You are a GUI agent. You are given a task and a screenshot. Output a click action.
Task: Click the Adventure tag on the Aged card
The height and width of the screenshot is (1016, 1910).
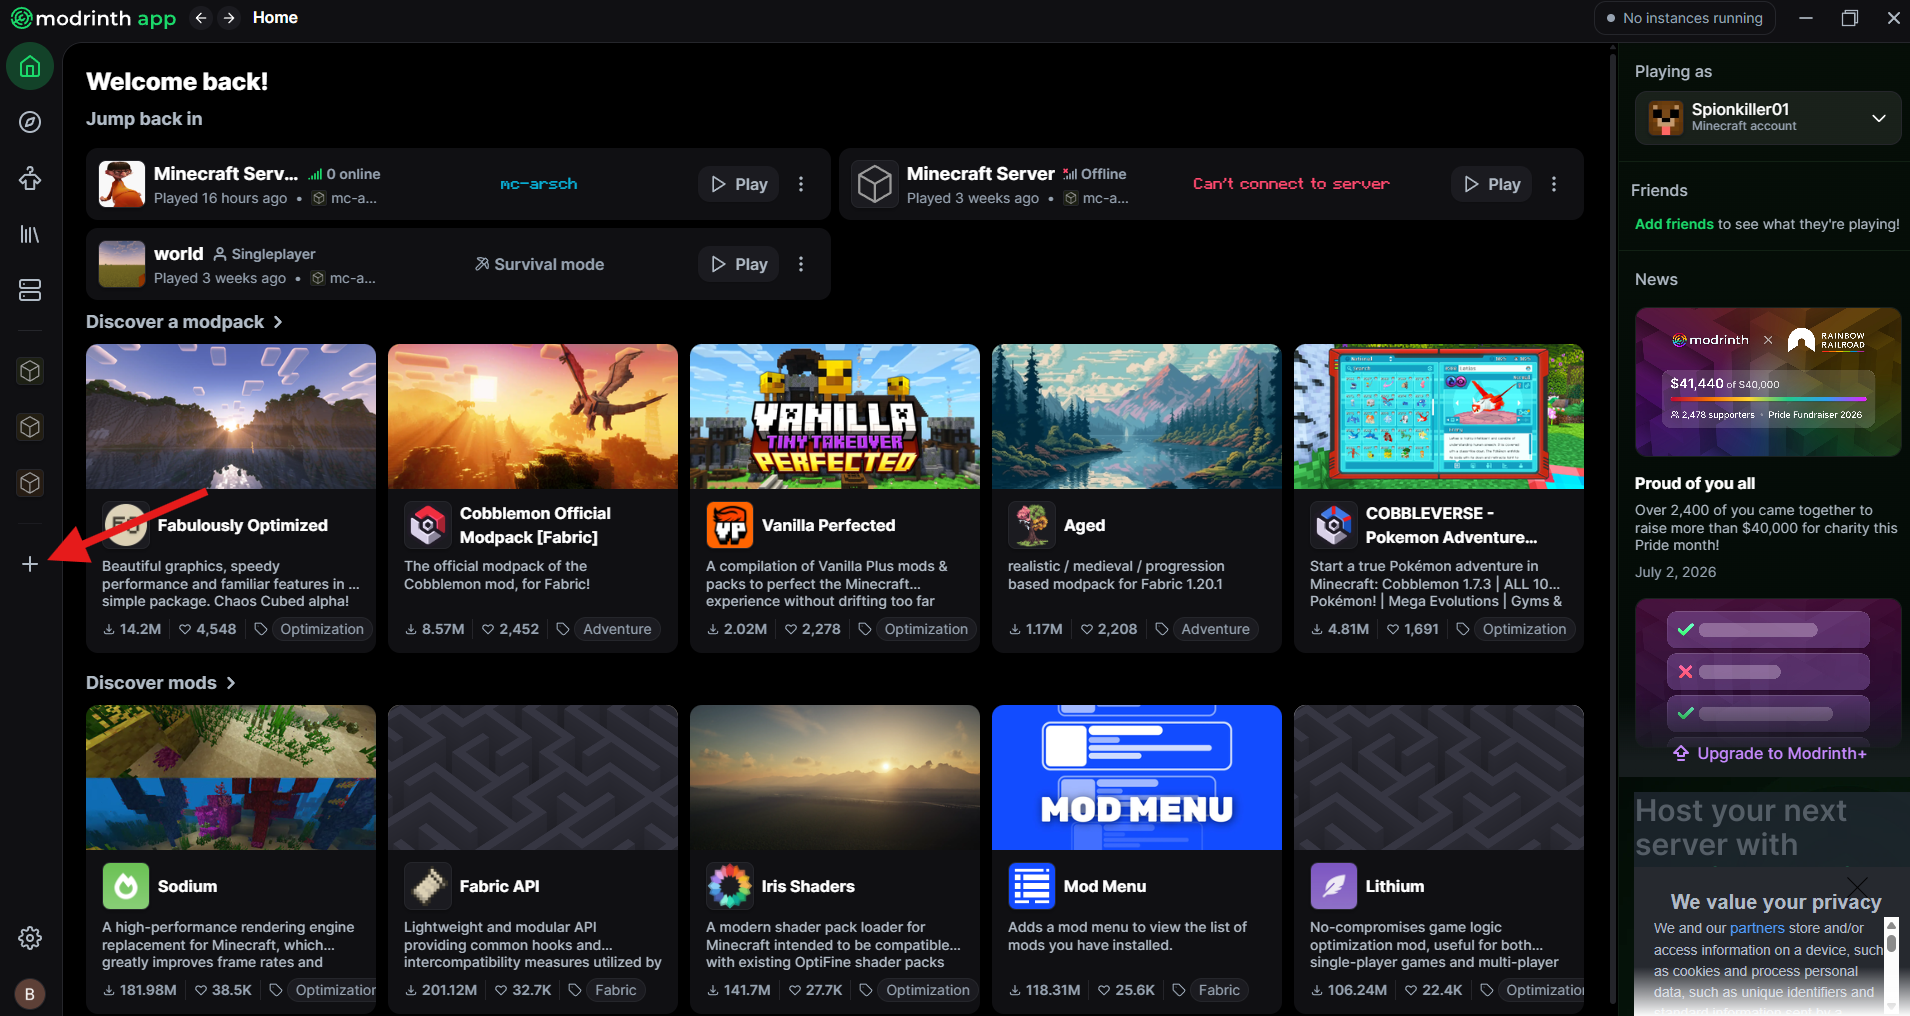[1215, 629]
